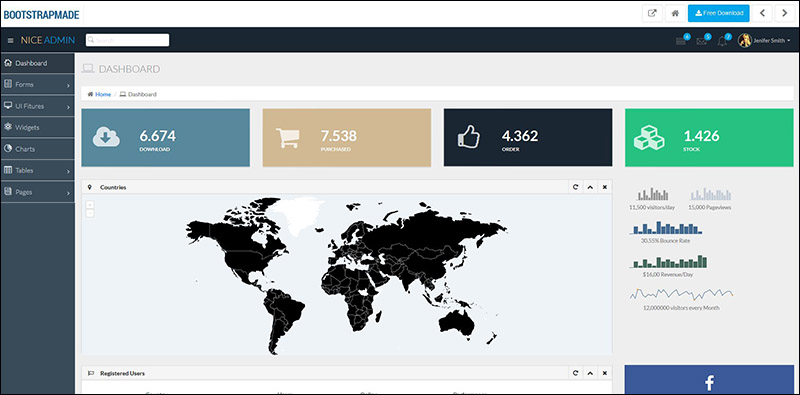Zoom out on the Countries map

pos(90,213)
